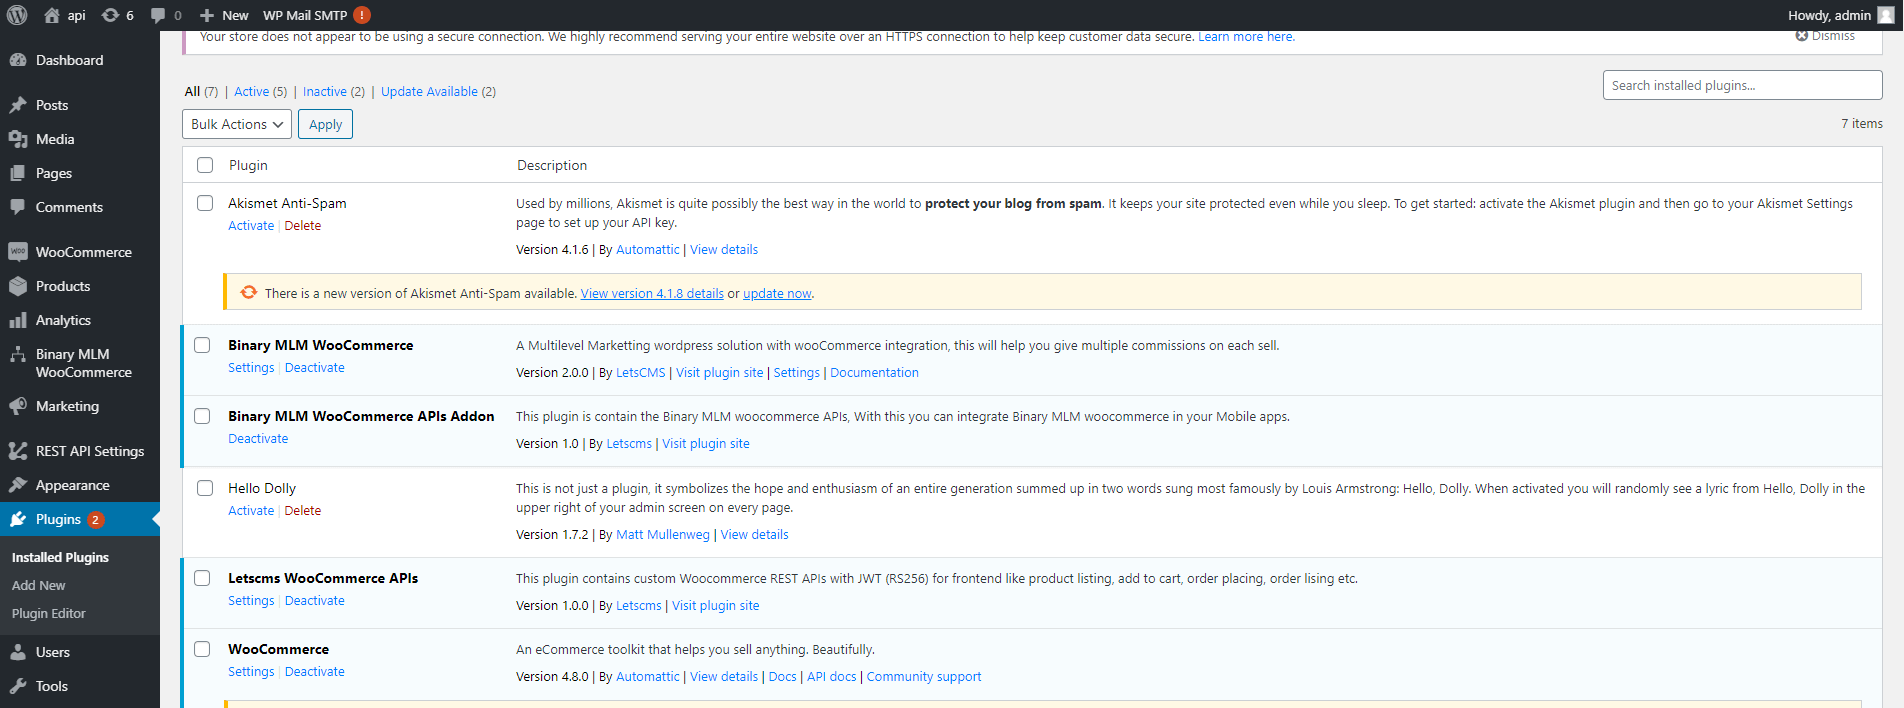Click the Plugin column header
The height and width of the screenshot is (708, 1904).
click(x=248, y=165)
